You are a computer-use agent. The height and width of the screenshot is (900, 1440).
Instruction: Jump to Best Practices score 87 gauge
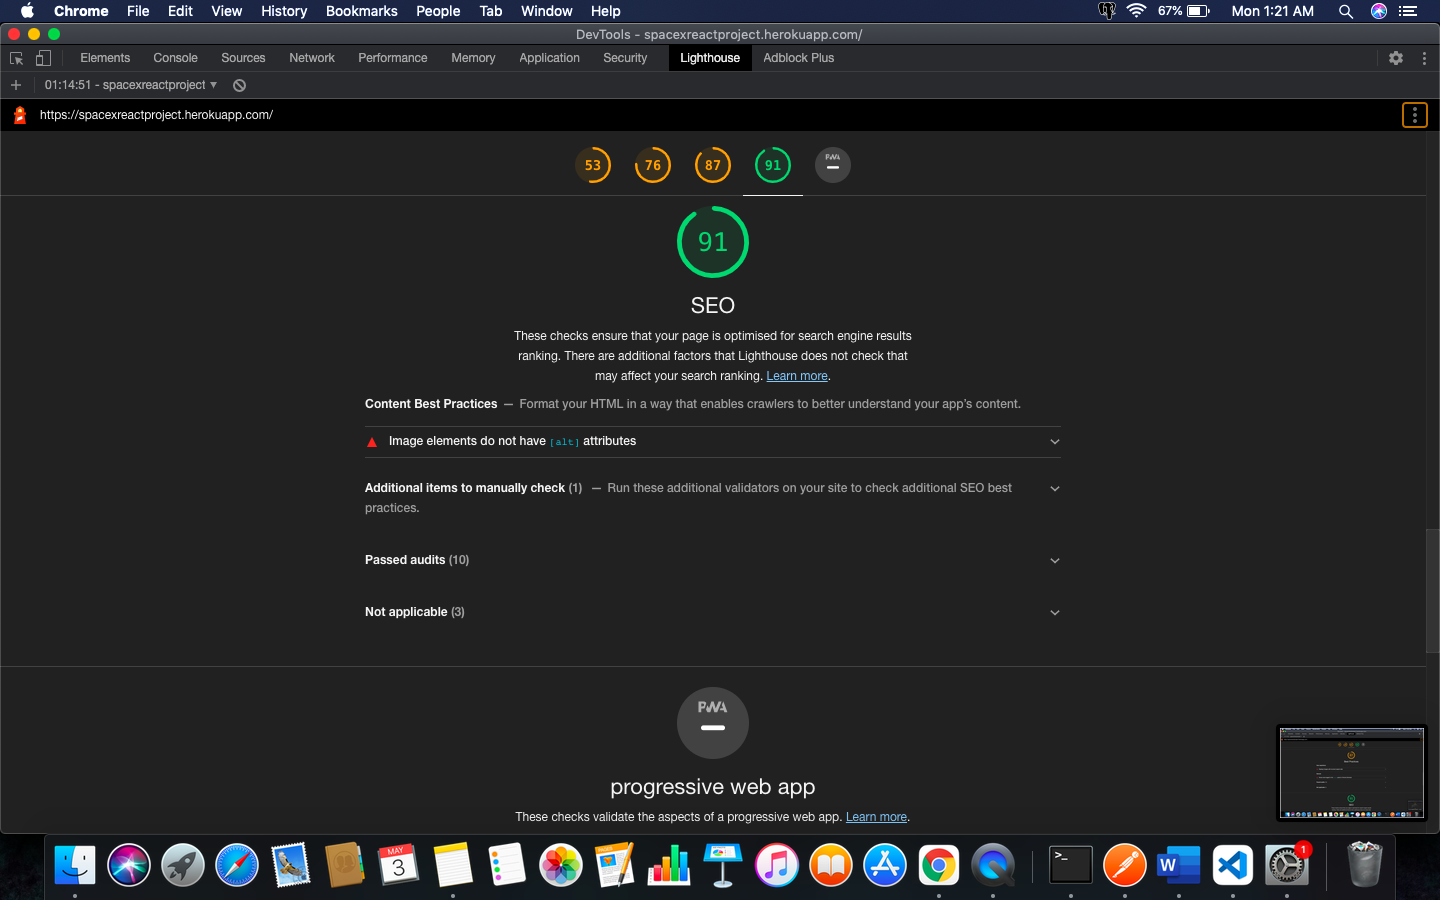713,165
